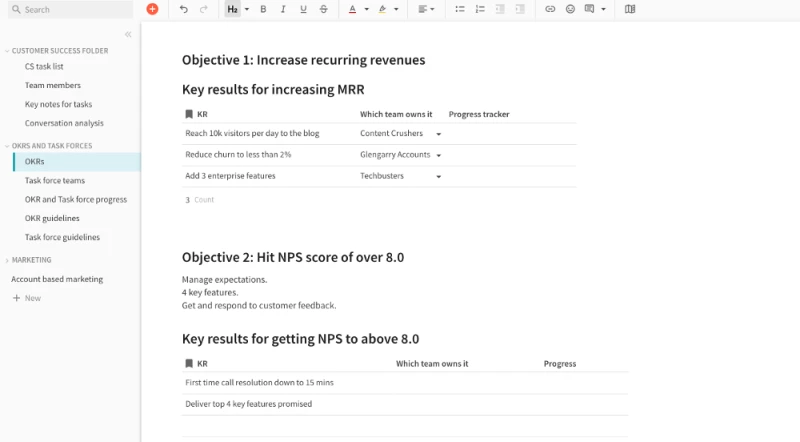Open the emoji picker
Screen dimensions: 800x442
click(x=570, y=9)
